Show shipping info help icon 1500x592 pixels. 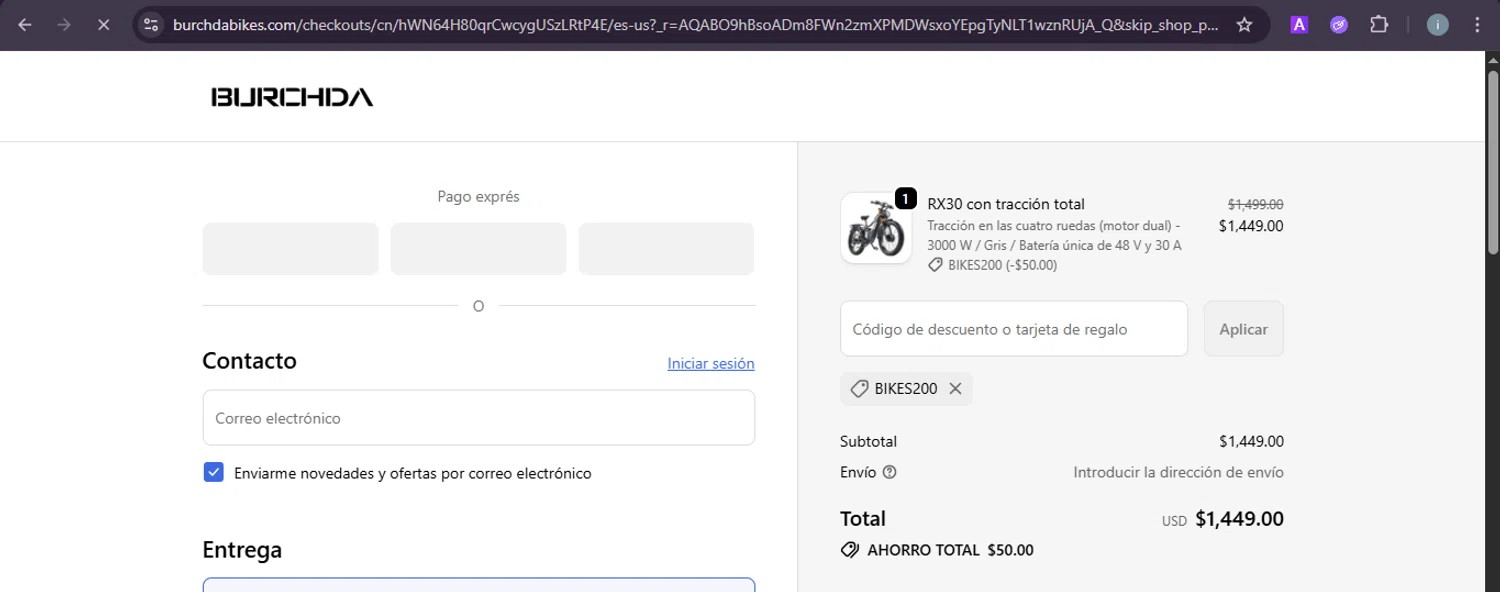[x=890, y=472]
